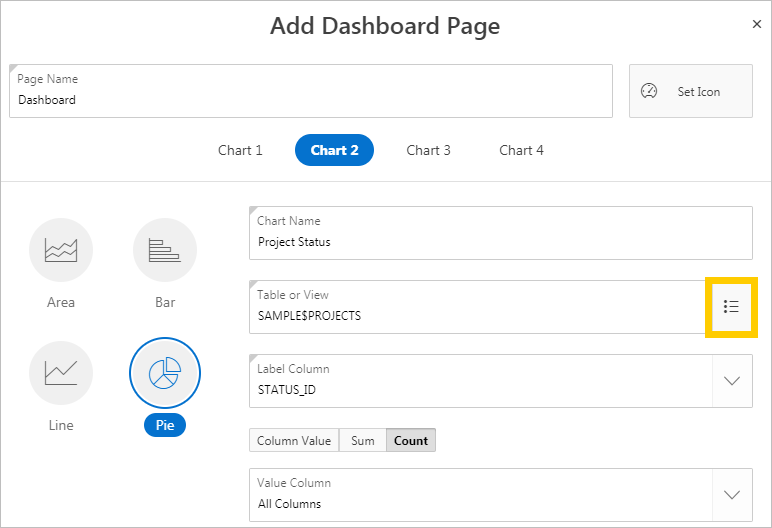Click the Bar label text
This screenshot has height=528, width=772.
pos(165,302)
